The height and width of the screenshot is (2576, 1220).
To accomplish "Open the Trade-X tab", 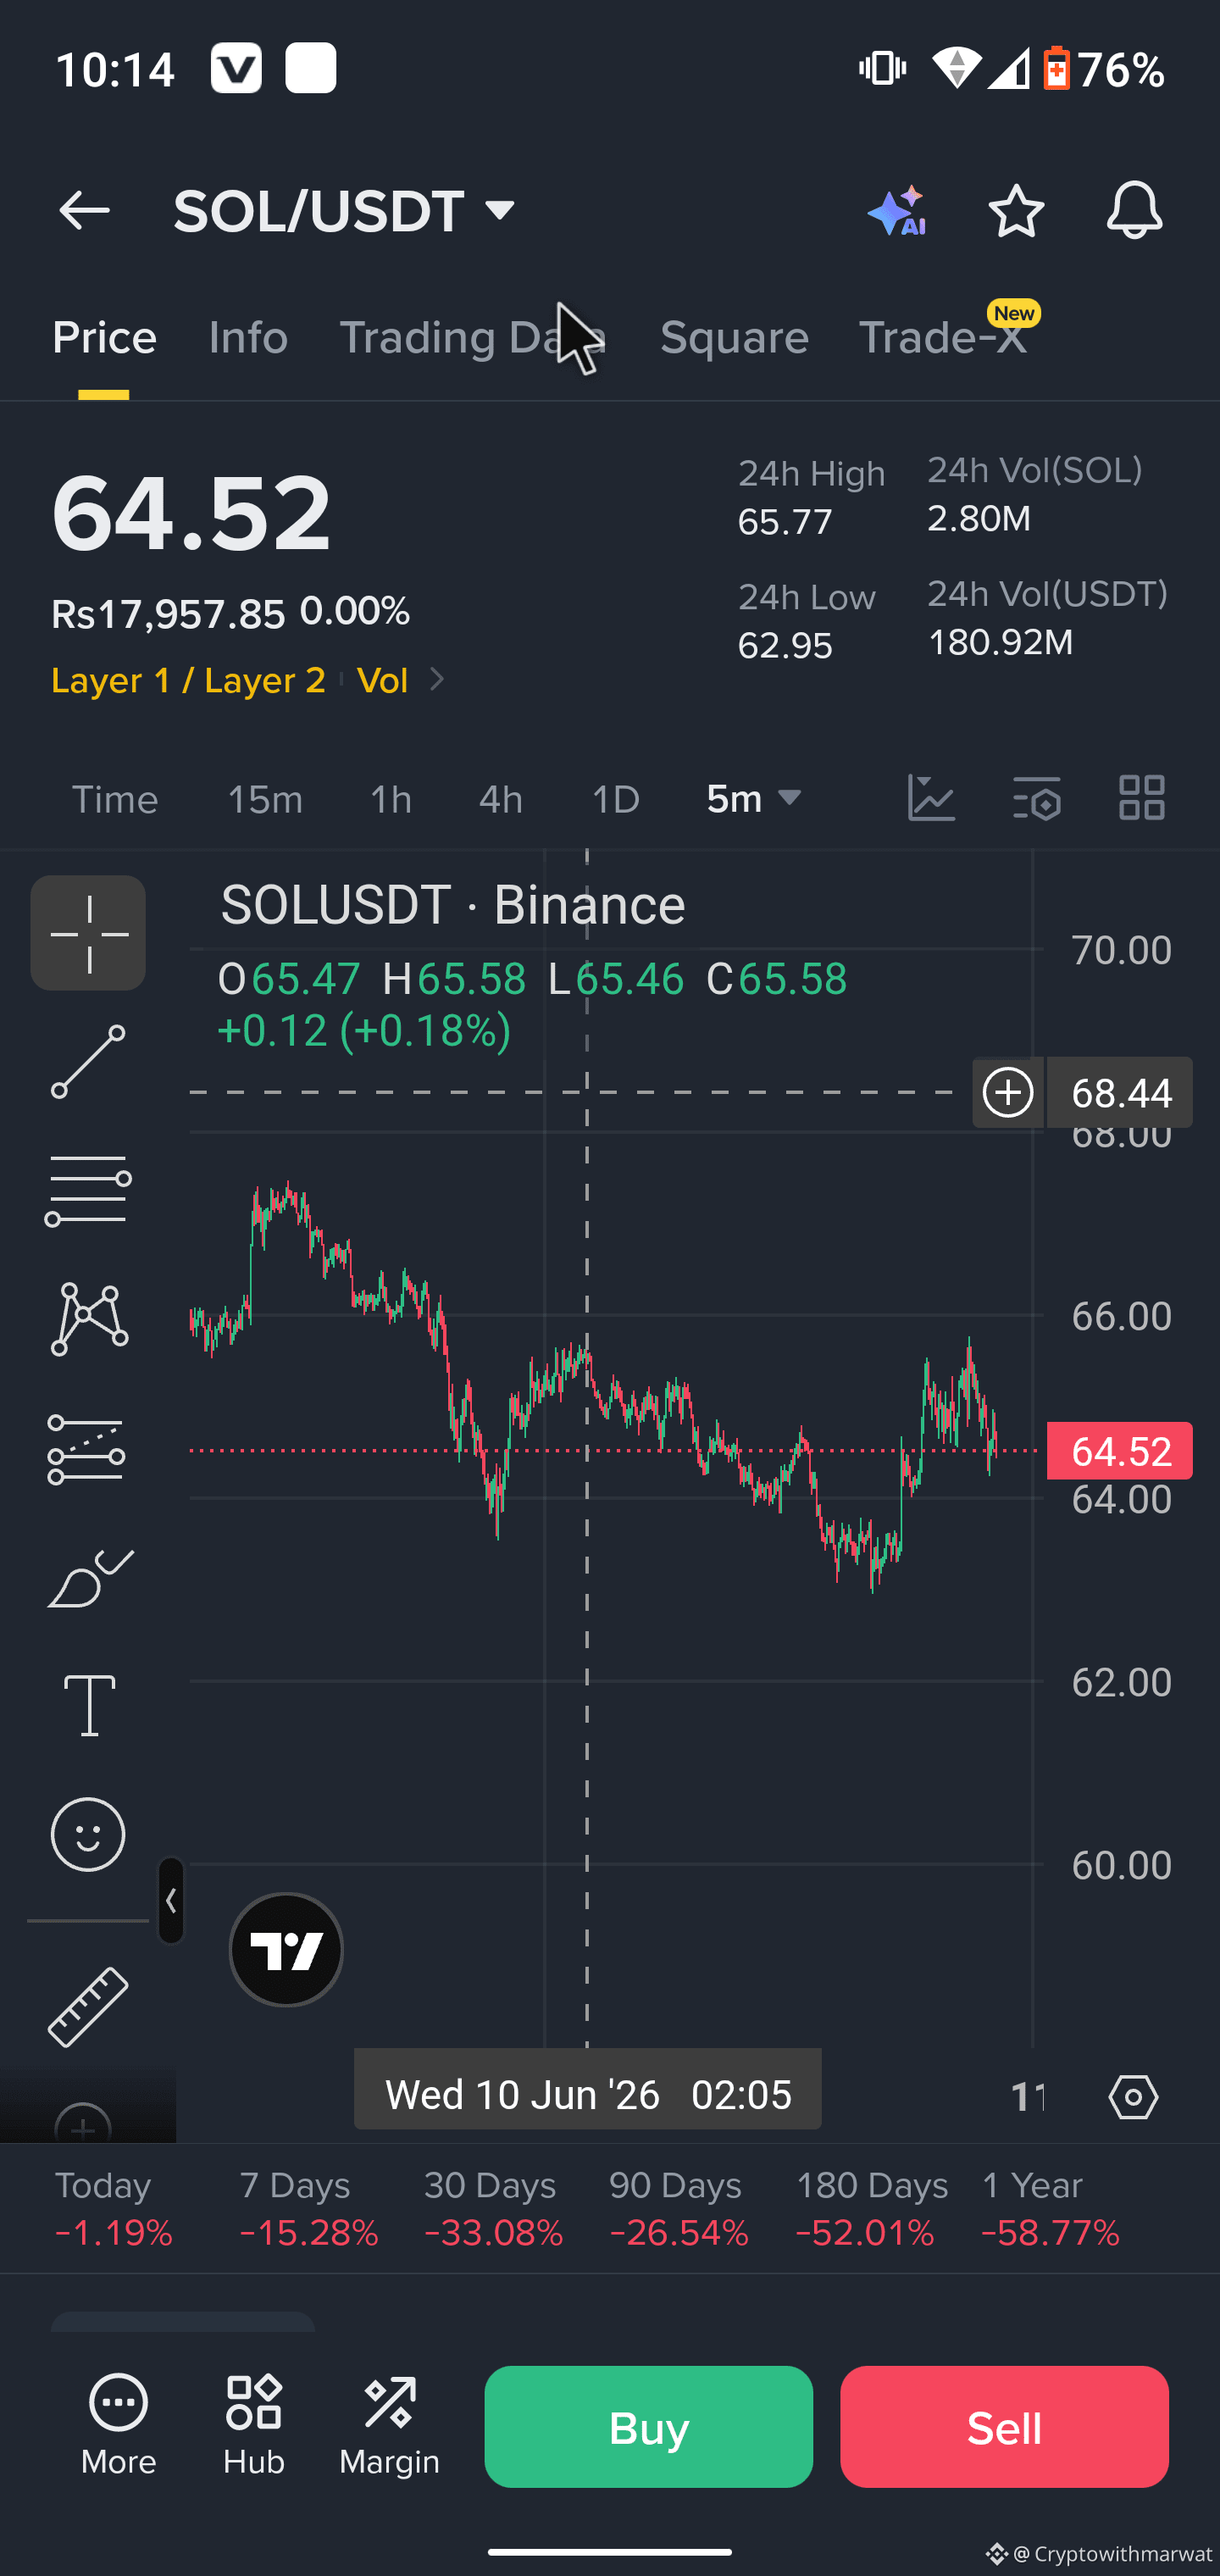I will [943, 338].
